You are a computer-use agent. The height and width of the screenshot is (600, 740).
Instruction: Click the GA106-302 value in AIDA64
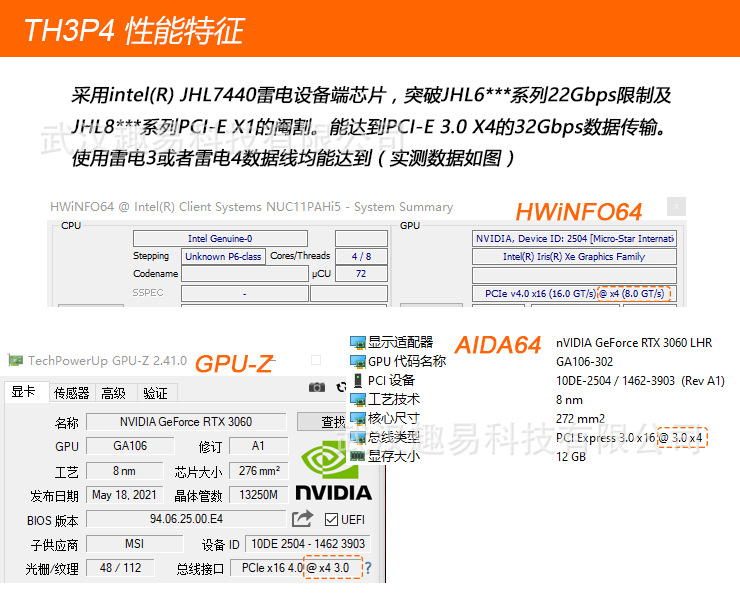coord(584,362)
